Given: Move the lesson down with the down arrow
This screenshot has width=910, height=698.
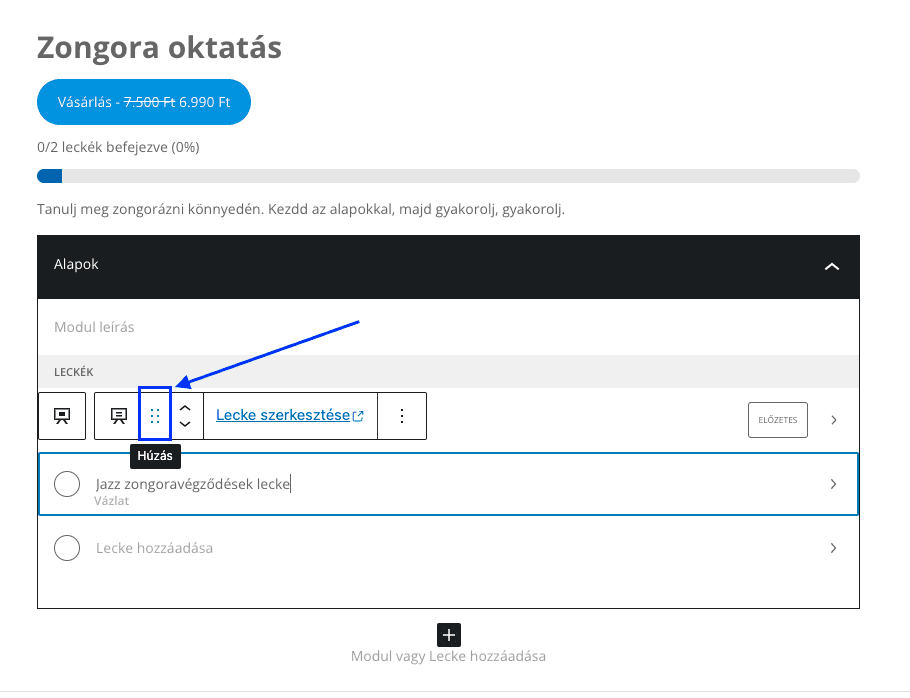Looking at the screenshot, I should 185,424.
